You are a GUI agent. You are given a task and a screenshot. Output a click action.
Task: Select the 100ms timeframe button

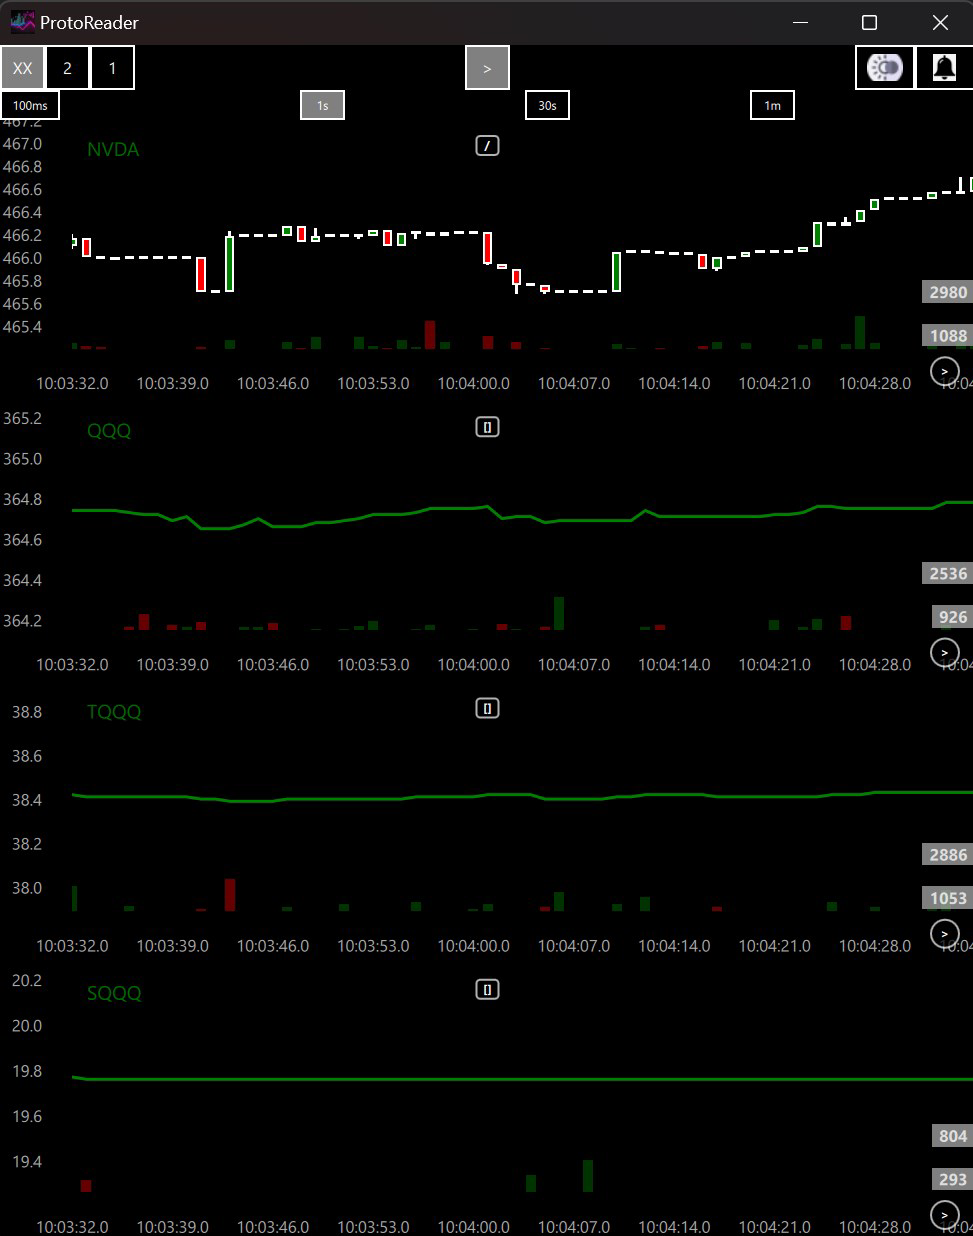pos(29,104)
